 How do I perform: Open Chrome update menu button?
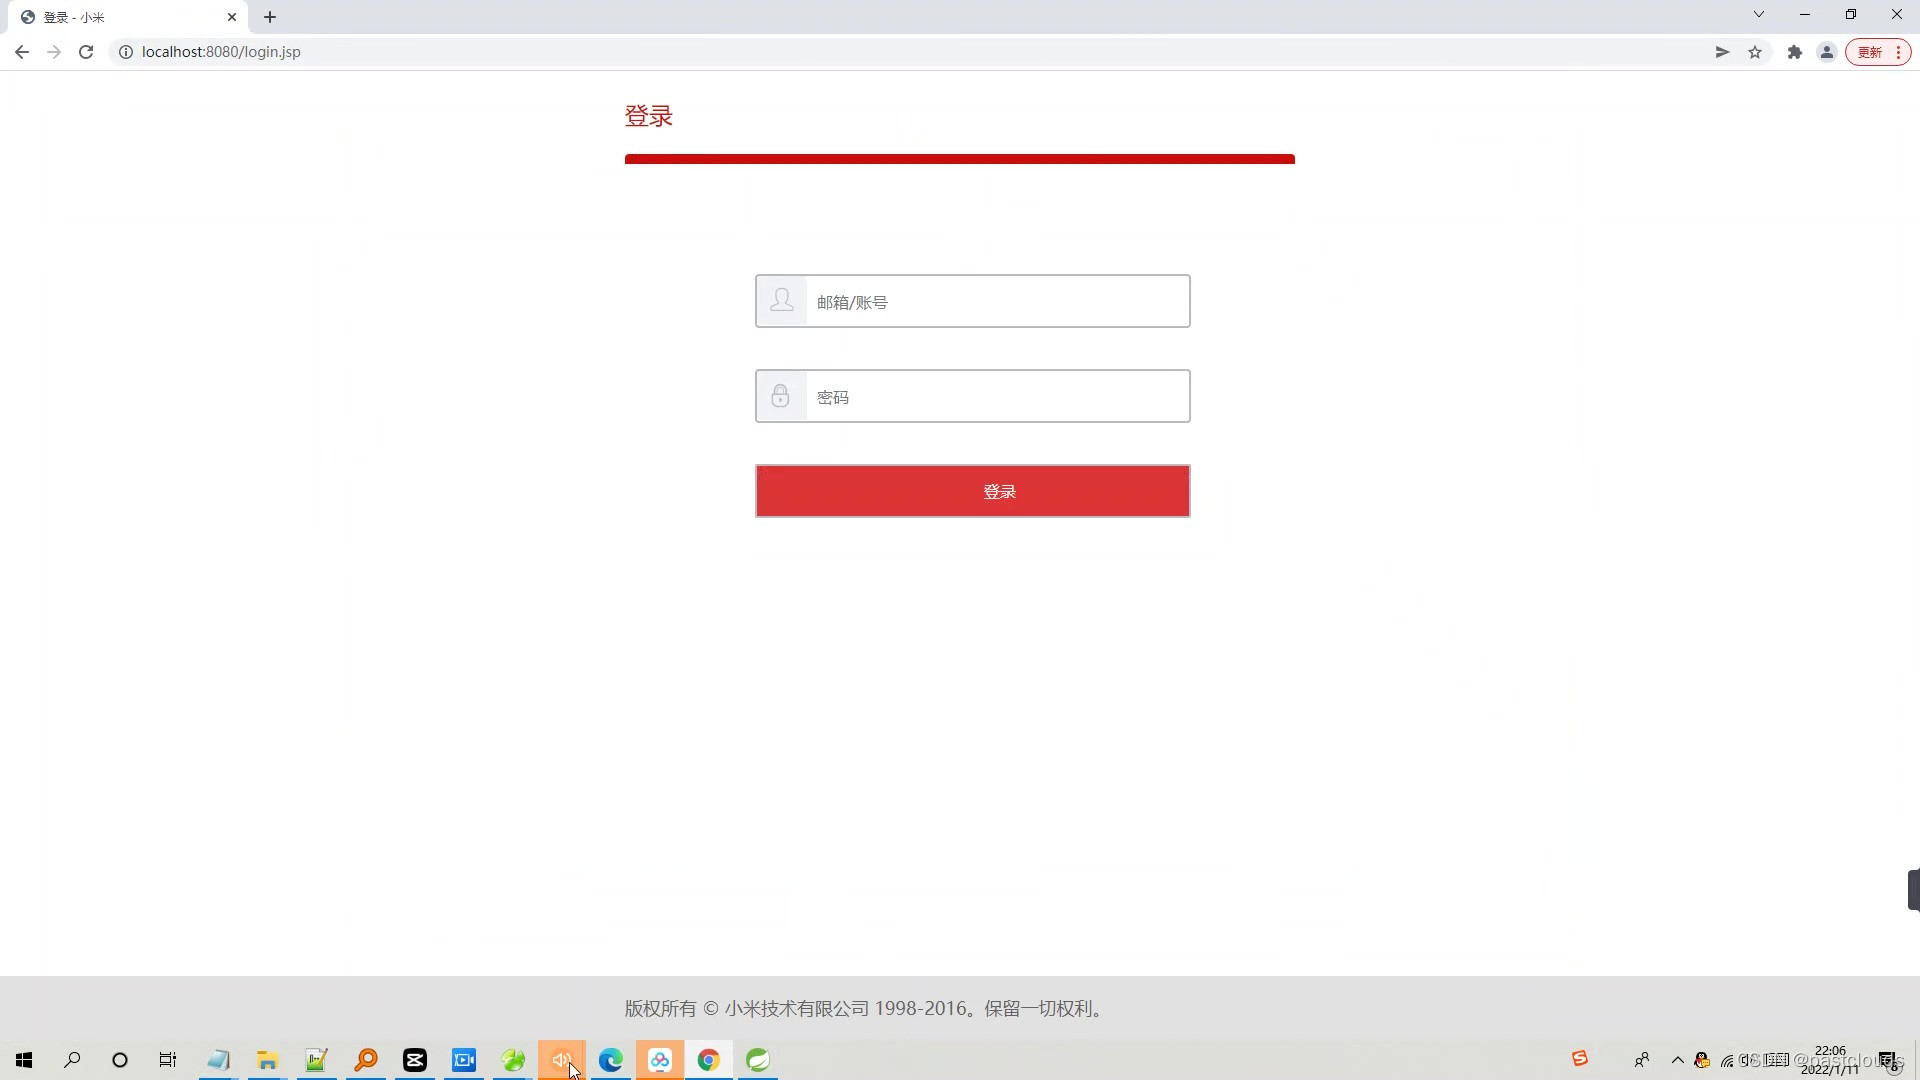coord(1878,52)
